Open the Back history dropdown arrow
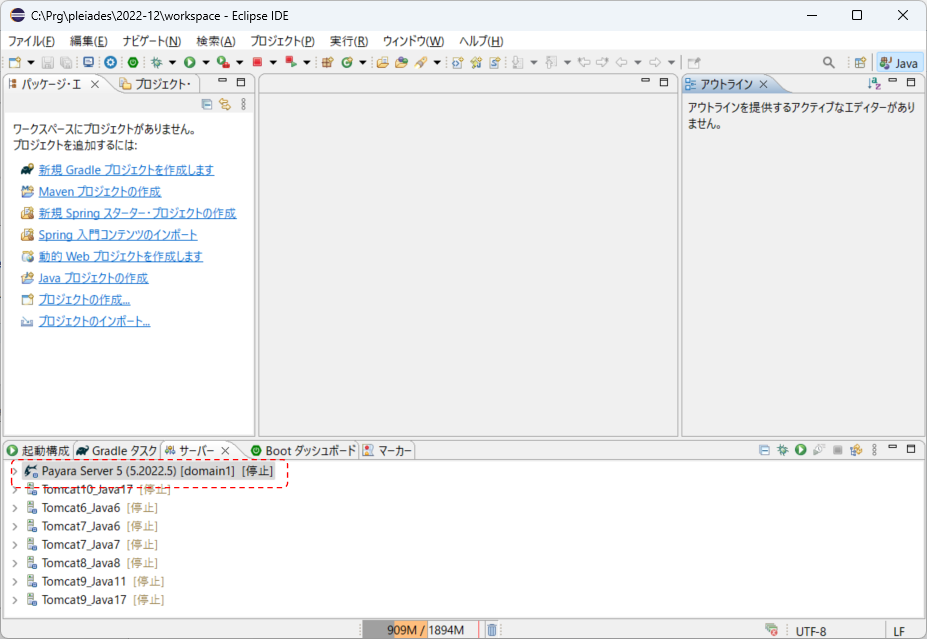 point(638,63)
